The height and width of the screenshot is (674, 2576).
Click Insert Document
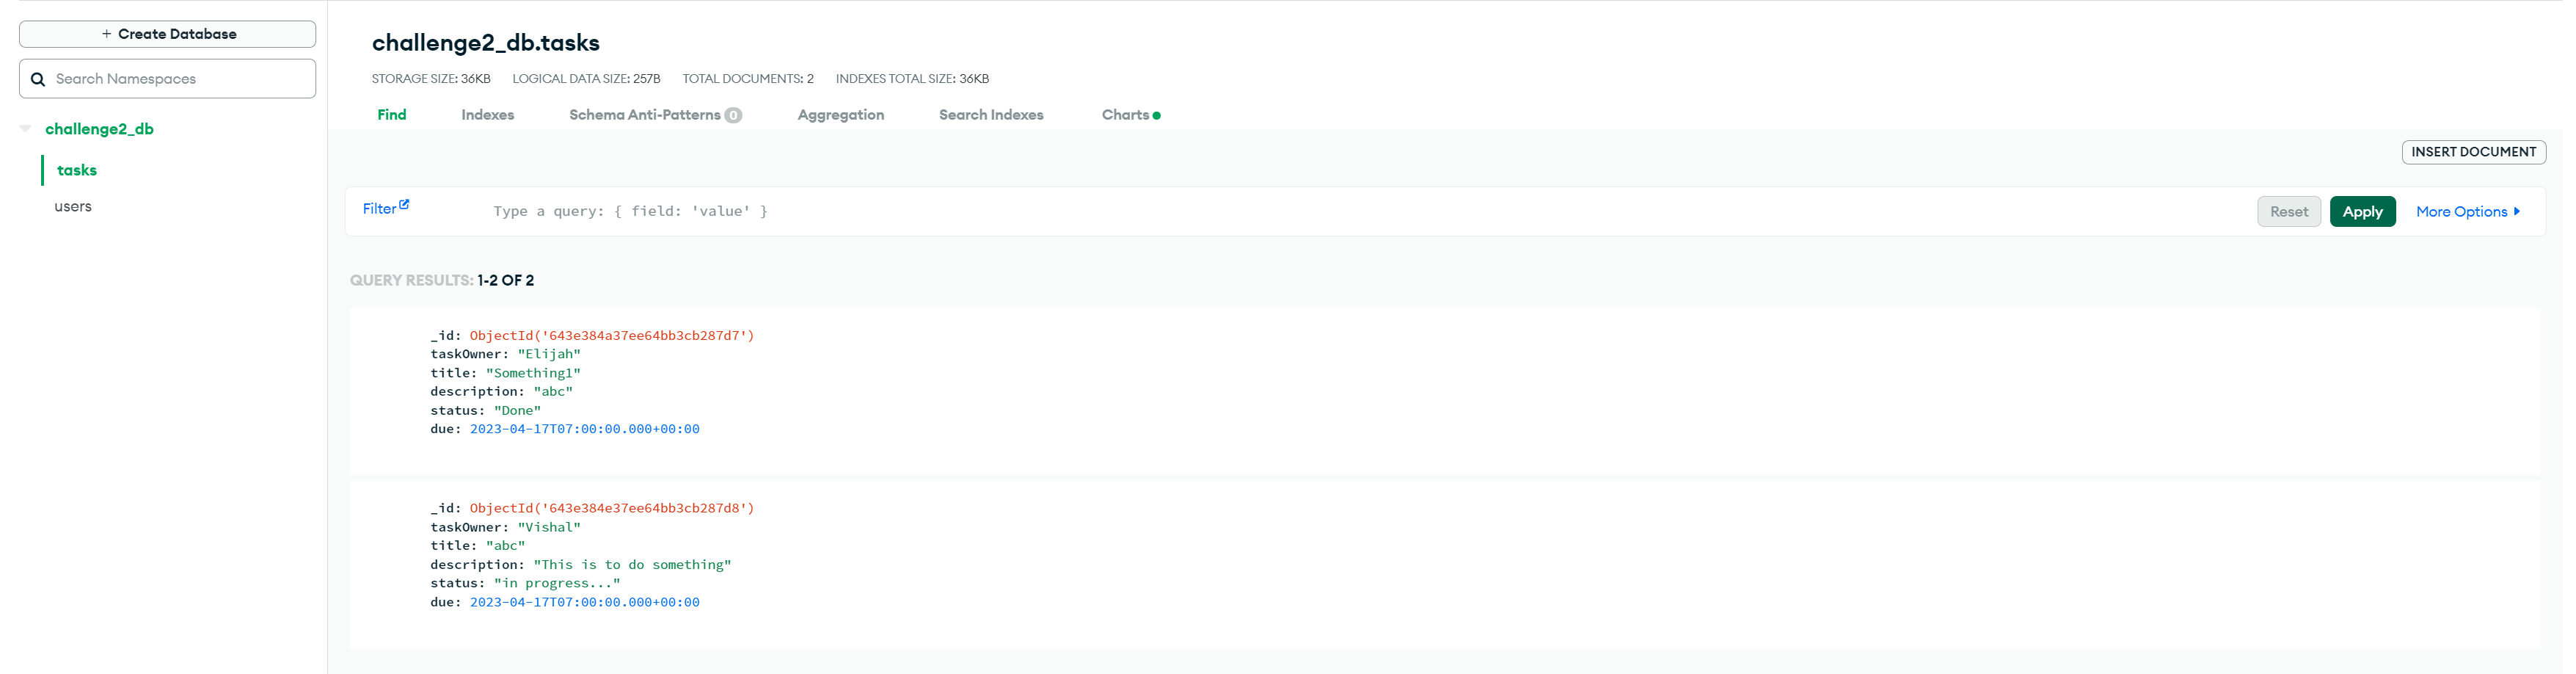(2473, 152)
